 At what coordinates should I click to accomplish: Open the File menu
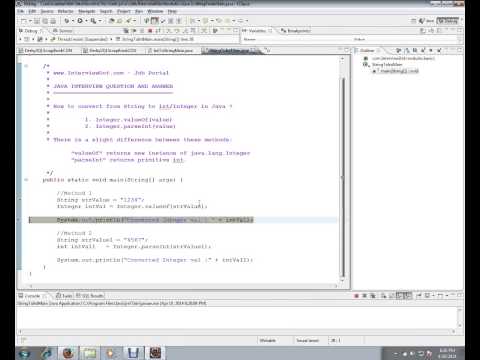[21, 11]
